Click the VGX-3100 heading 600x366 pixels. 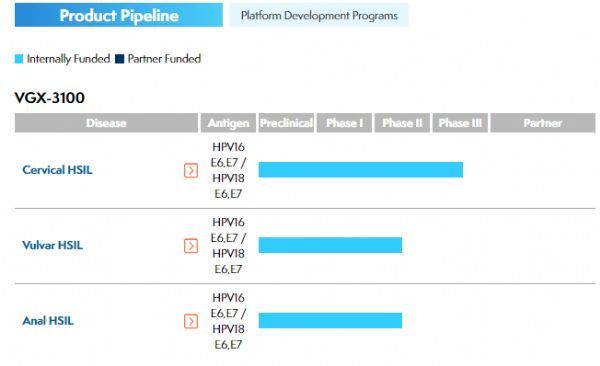coord(50,98)
